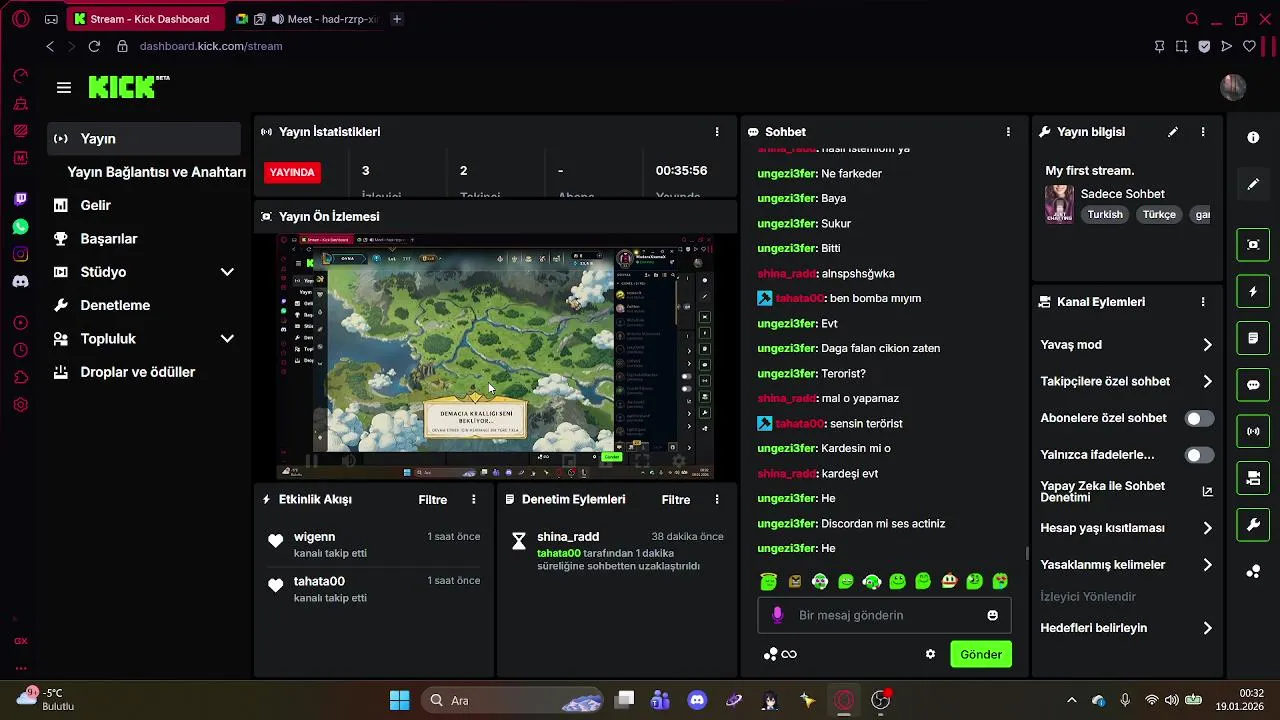Toggle activity feed lightning widget button
1280x720 pixels.
[1253, 291]
